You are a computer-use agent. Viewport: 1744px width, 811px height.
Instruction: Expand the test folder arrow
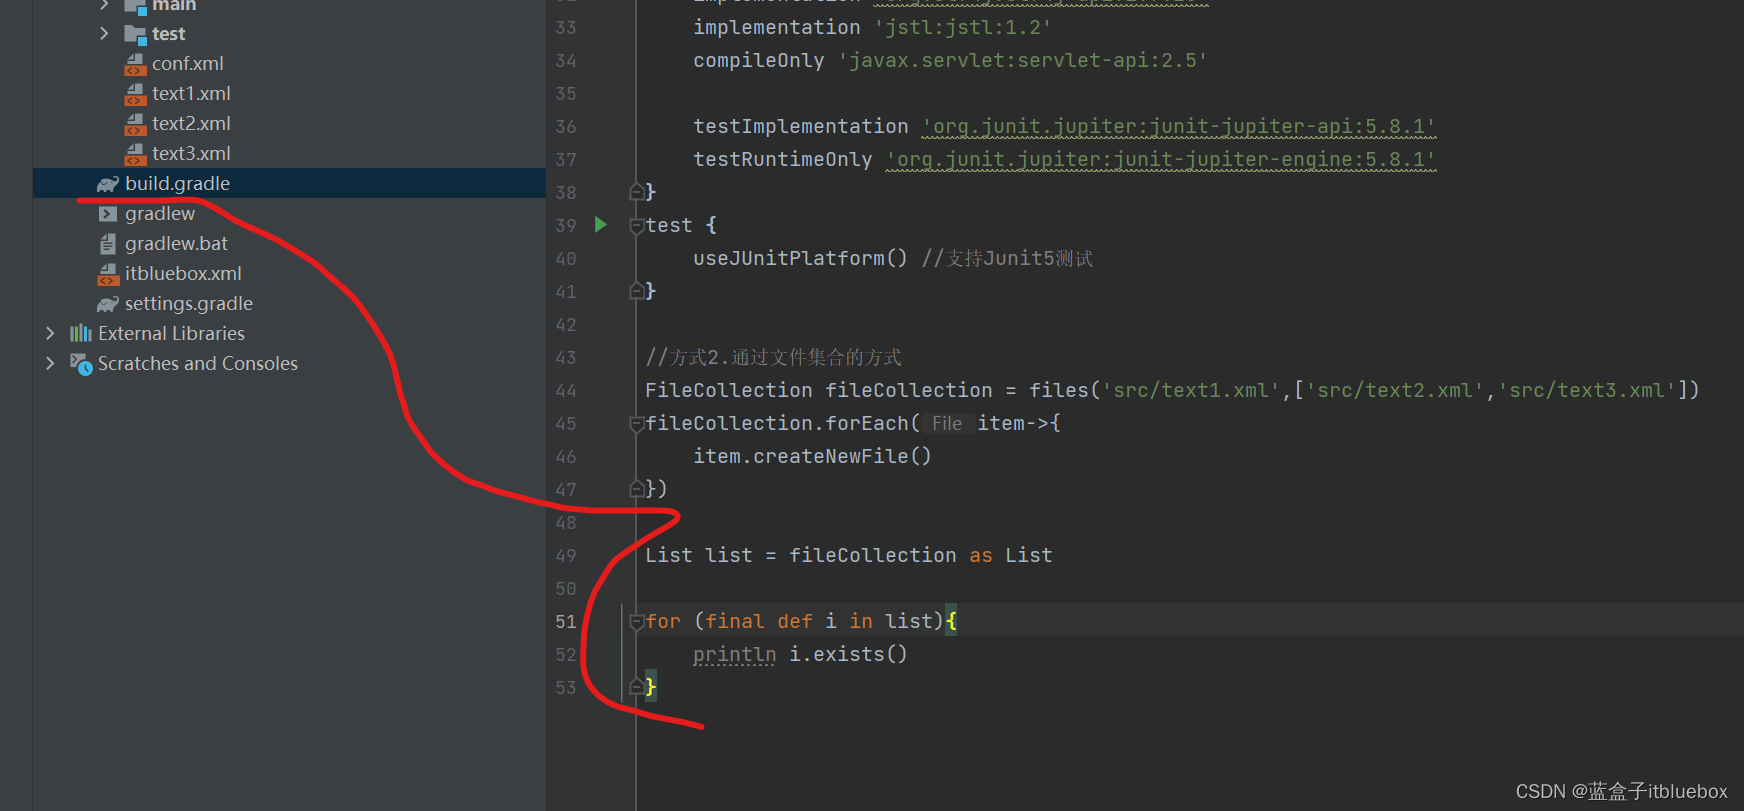[x=104, y=33]
